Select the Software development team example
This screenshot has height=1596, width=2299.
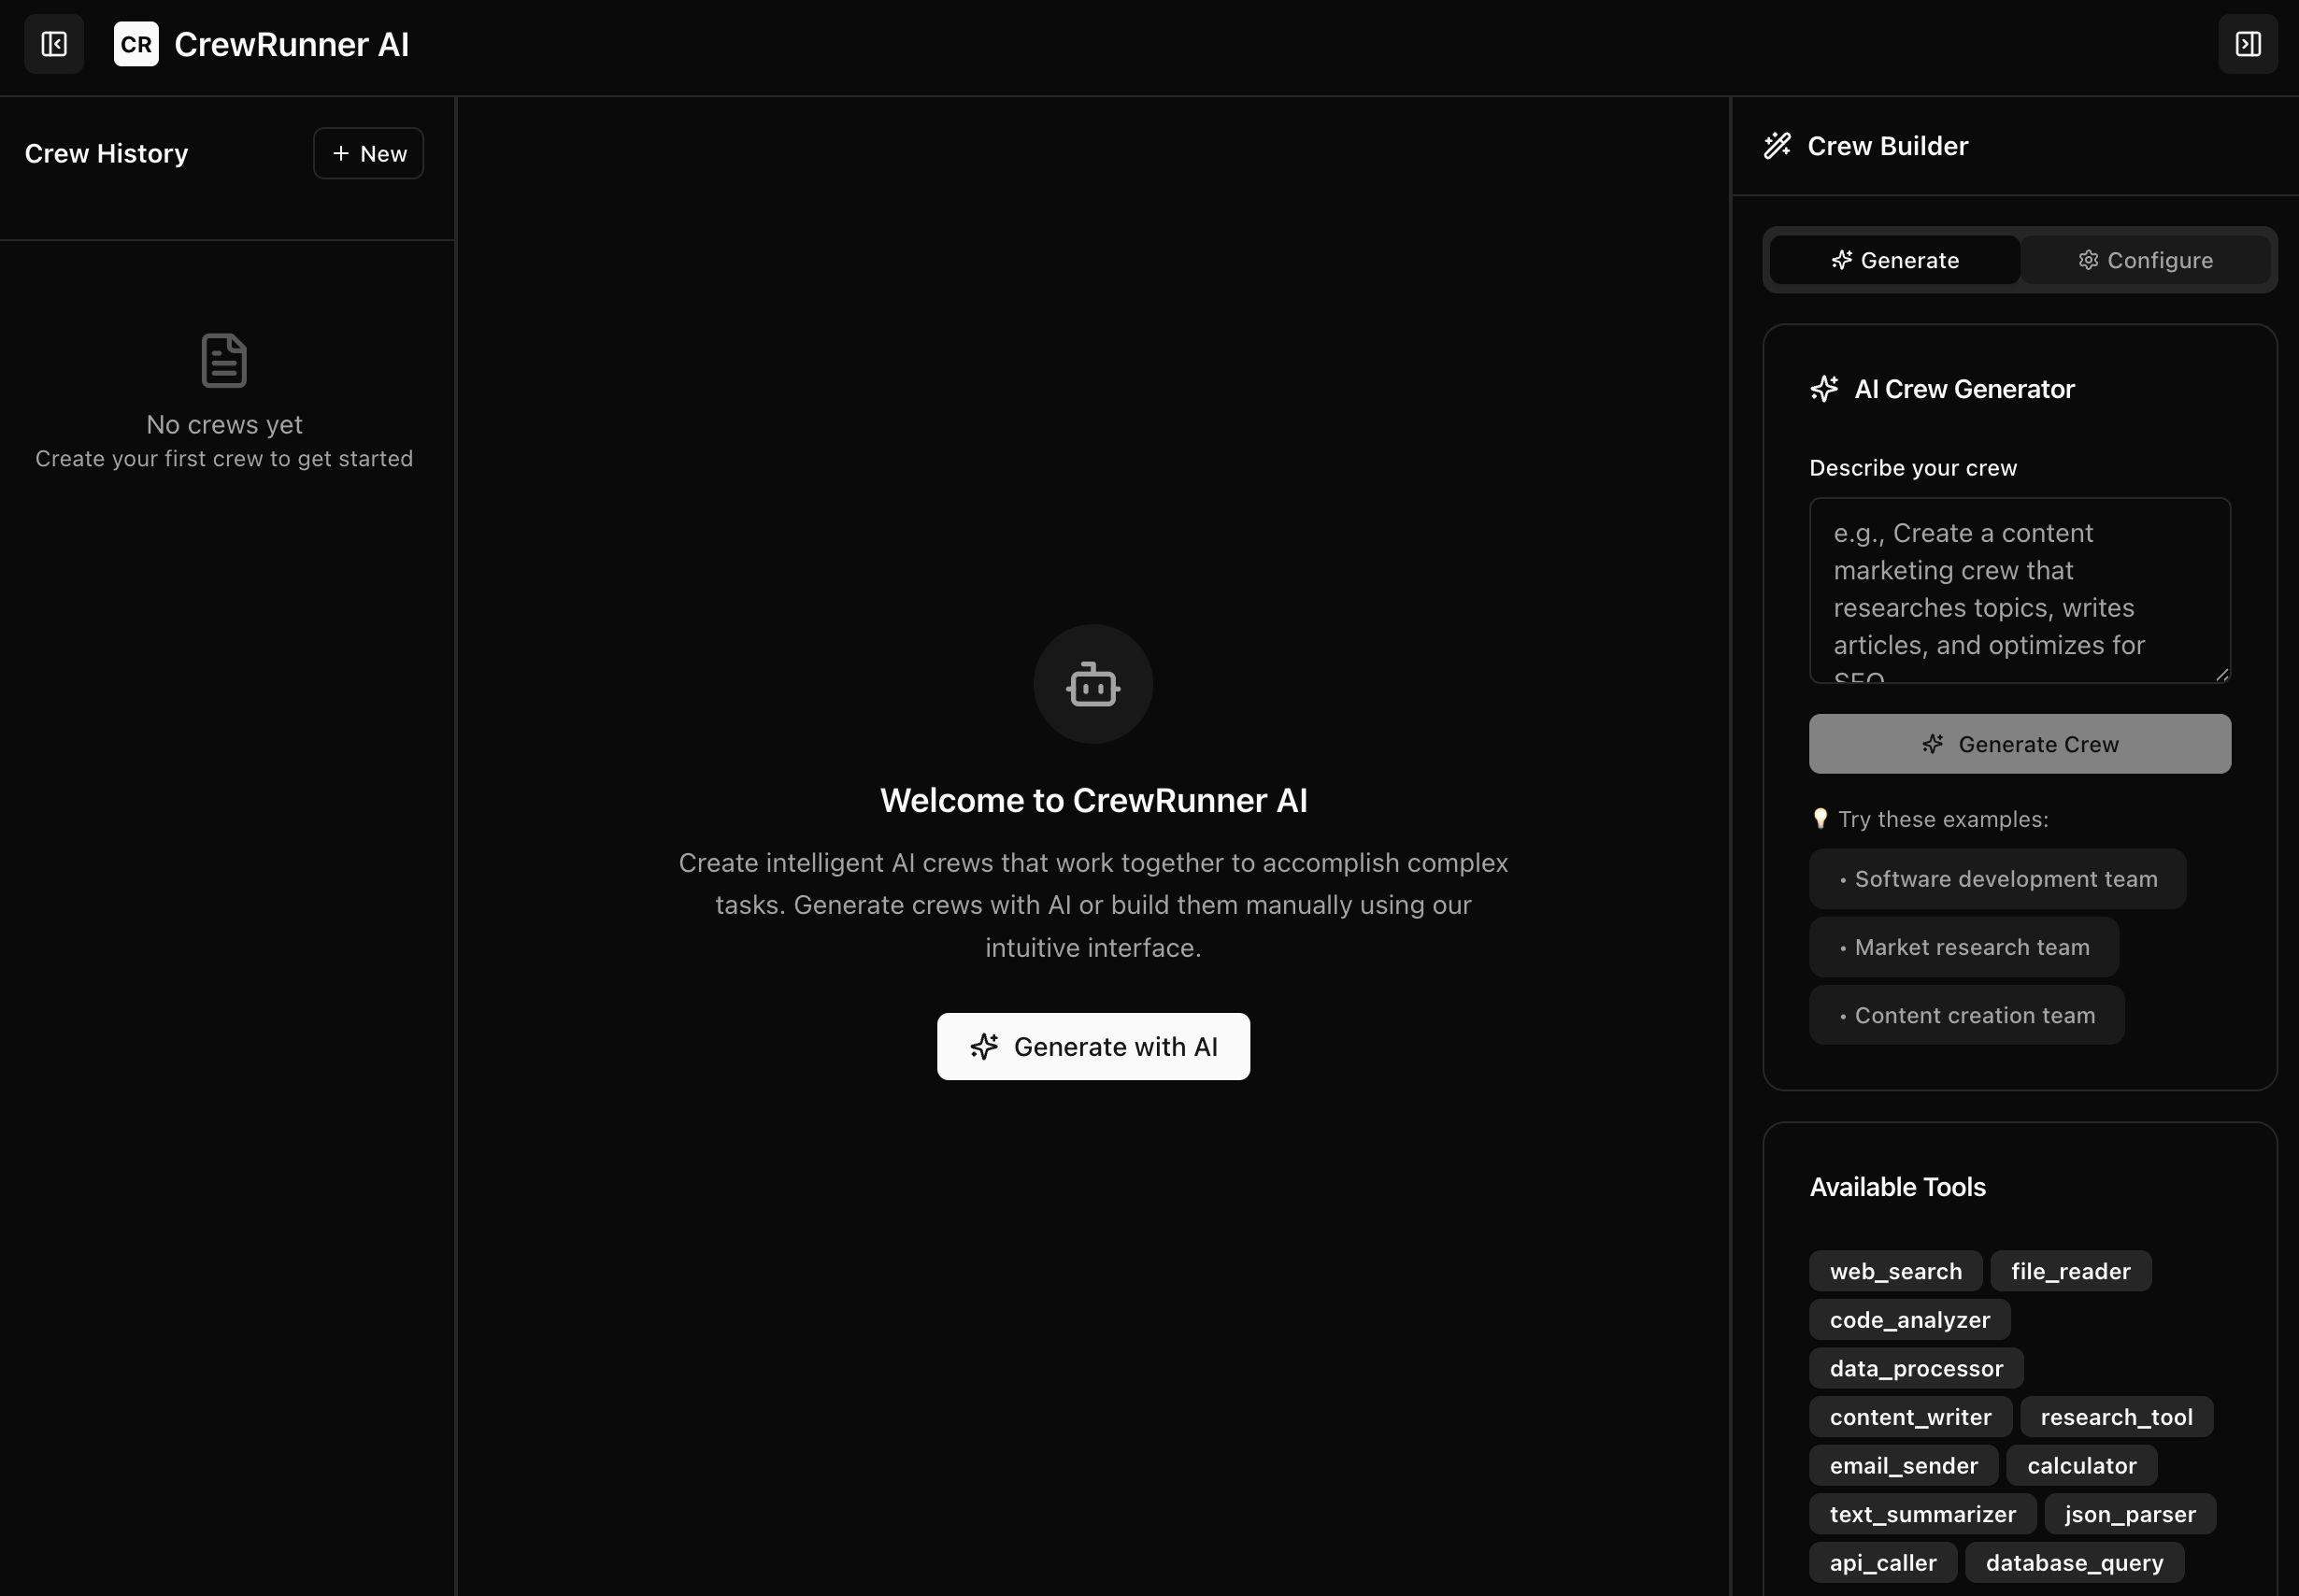(1997, 879)
